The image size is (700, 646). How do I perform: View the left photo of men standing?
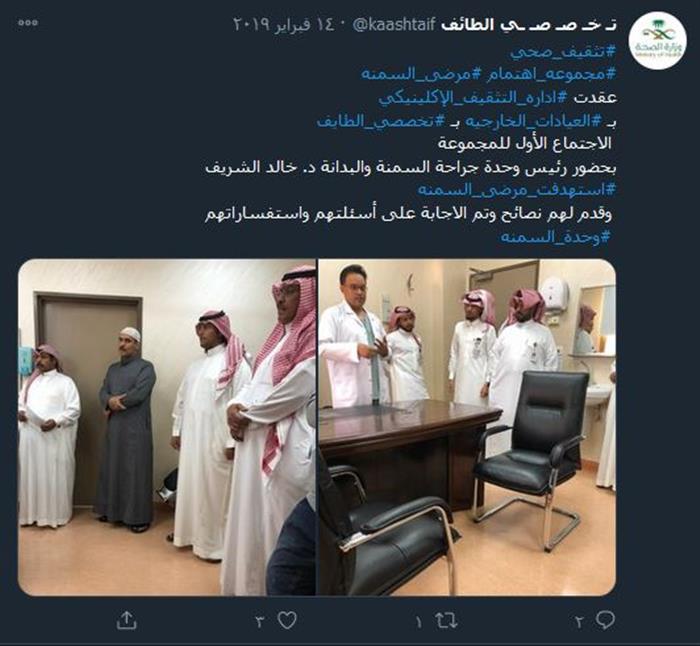167,427
